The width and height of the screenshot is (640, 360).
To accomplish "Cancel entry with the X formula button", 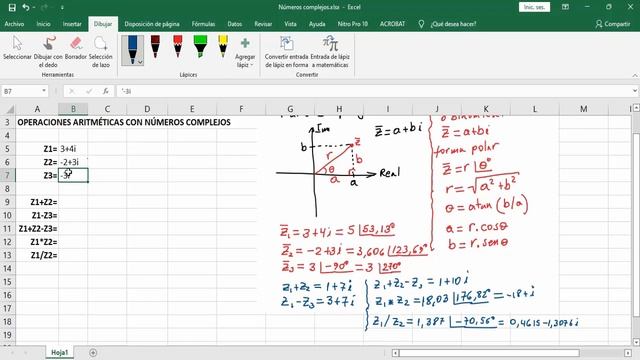I will [72, 91].
